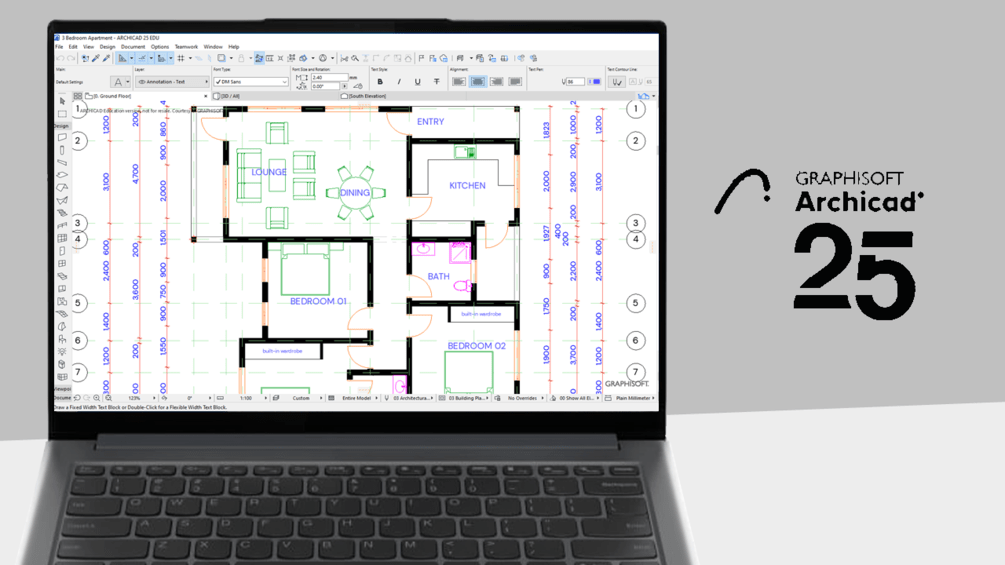
Task: Click the text contour line button
Action: point(617,82)
